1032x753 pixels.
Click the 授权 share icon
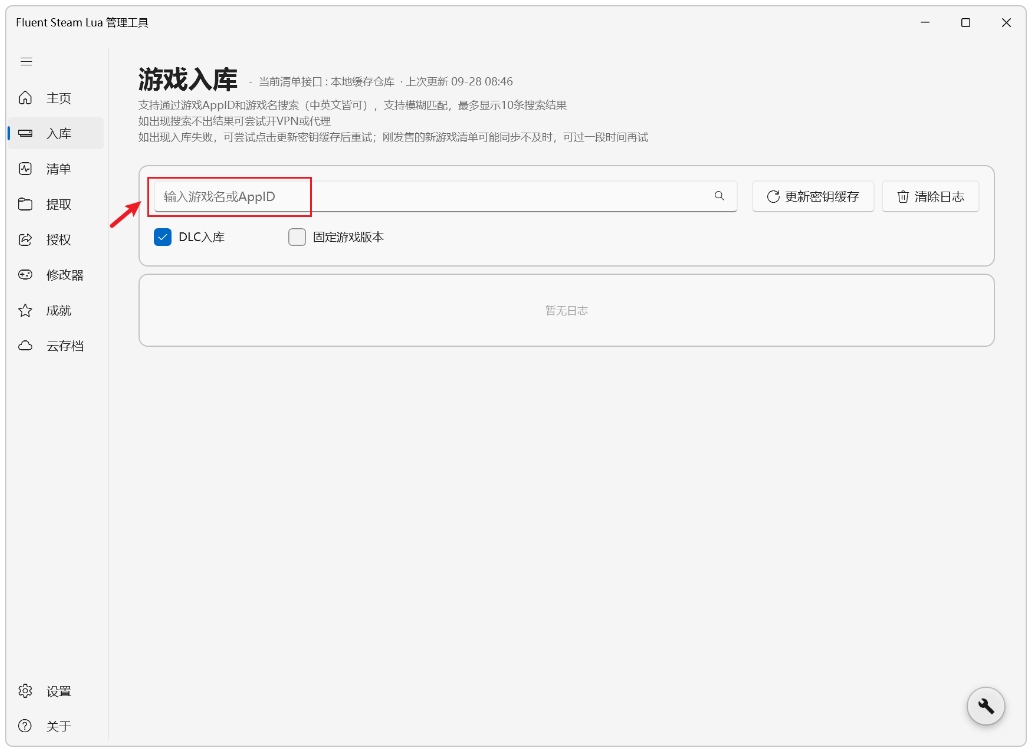click(25, 240)
